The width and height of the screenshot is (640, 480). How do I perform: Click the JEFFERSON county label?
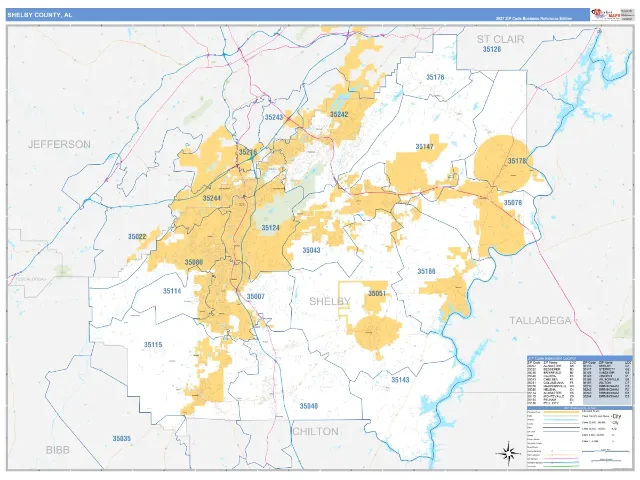[59, 144]
